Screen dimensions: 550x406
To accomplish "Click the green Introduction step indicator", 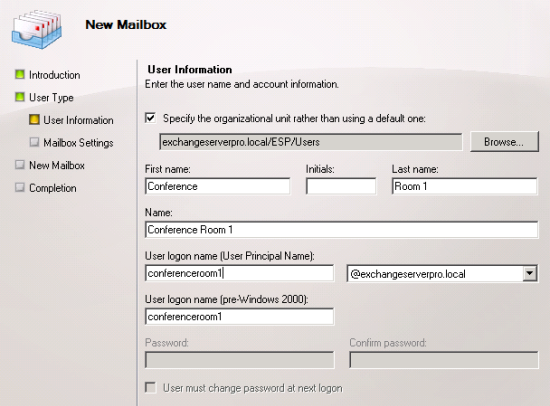I will (20, 74).
